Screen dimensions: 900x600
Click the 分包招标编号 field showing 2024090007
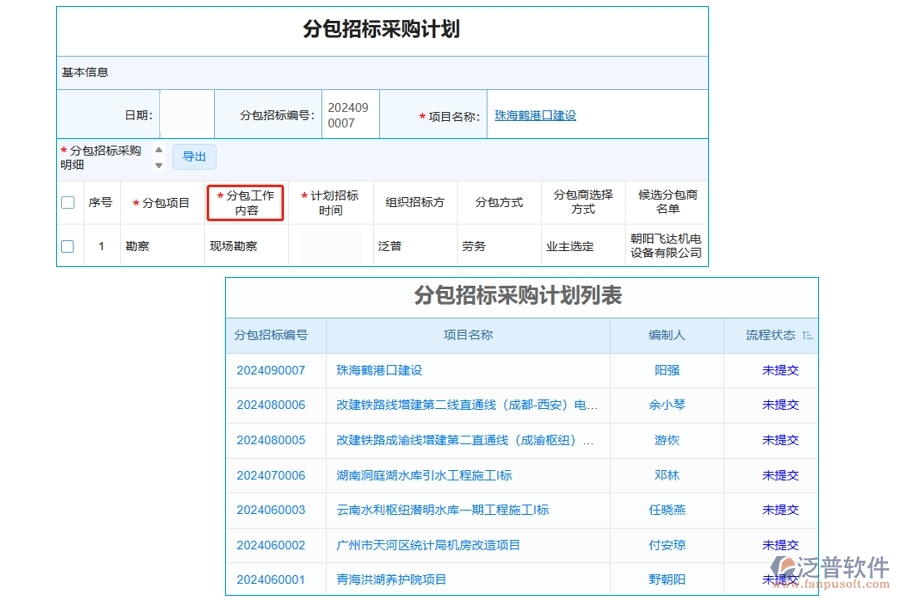(x=349, y=113)
